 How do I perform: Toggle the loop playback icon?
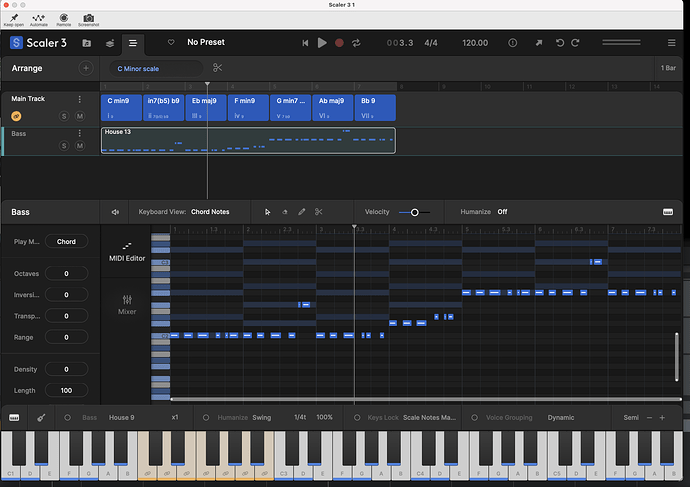tap(357, 43)
